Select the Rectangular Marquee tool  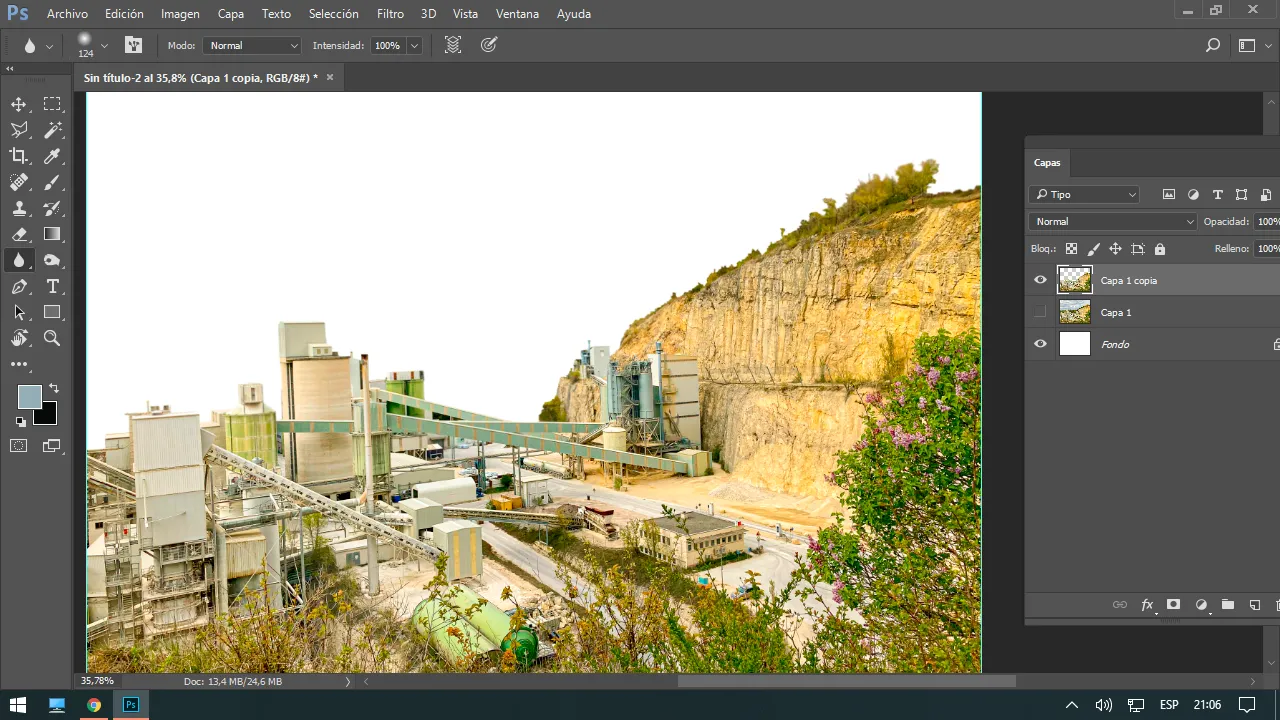[52, 104]
